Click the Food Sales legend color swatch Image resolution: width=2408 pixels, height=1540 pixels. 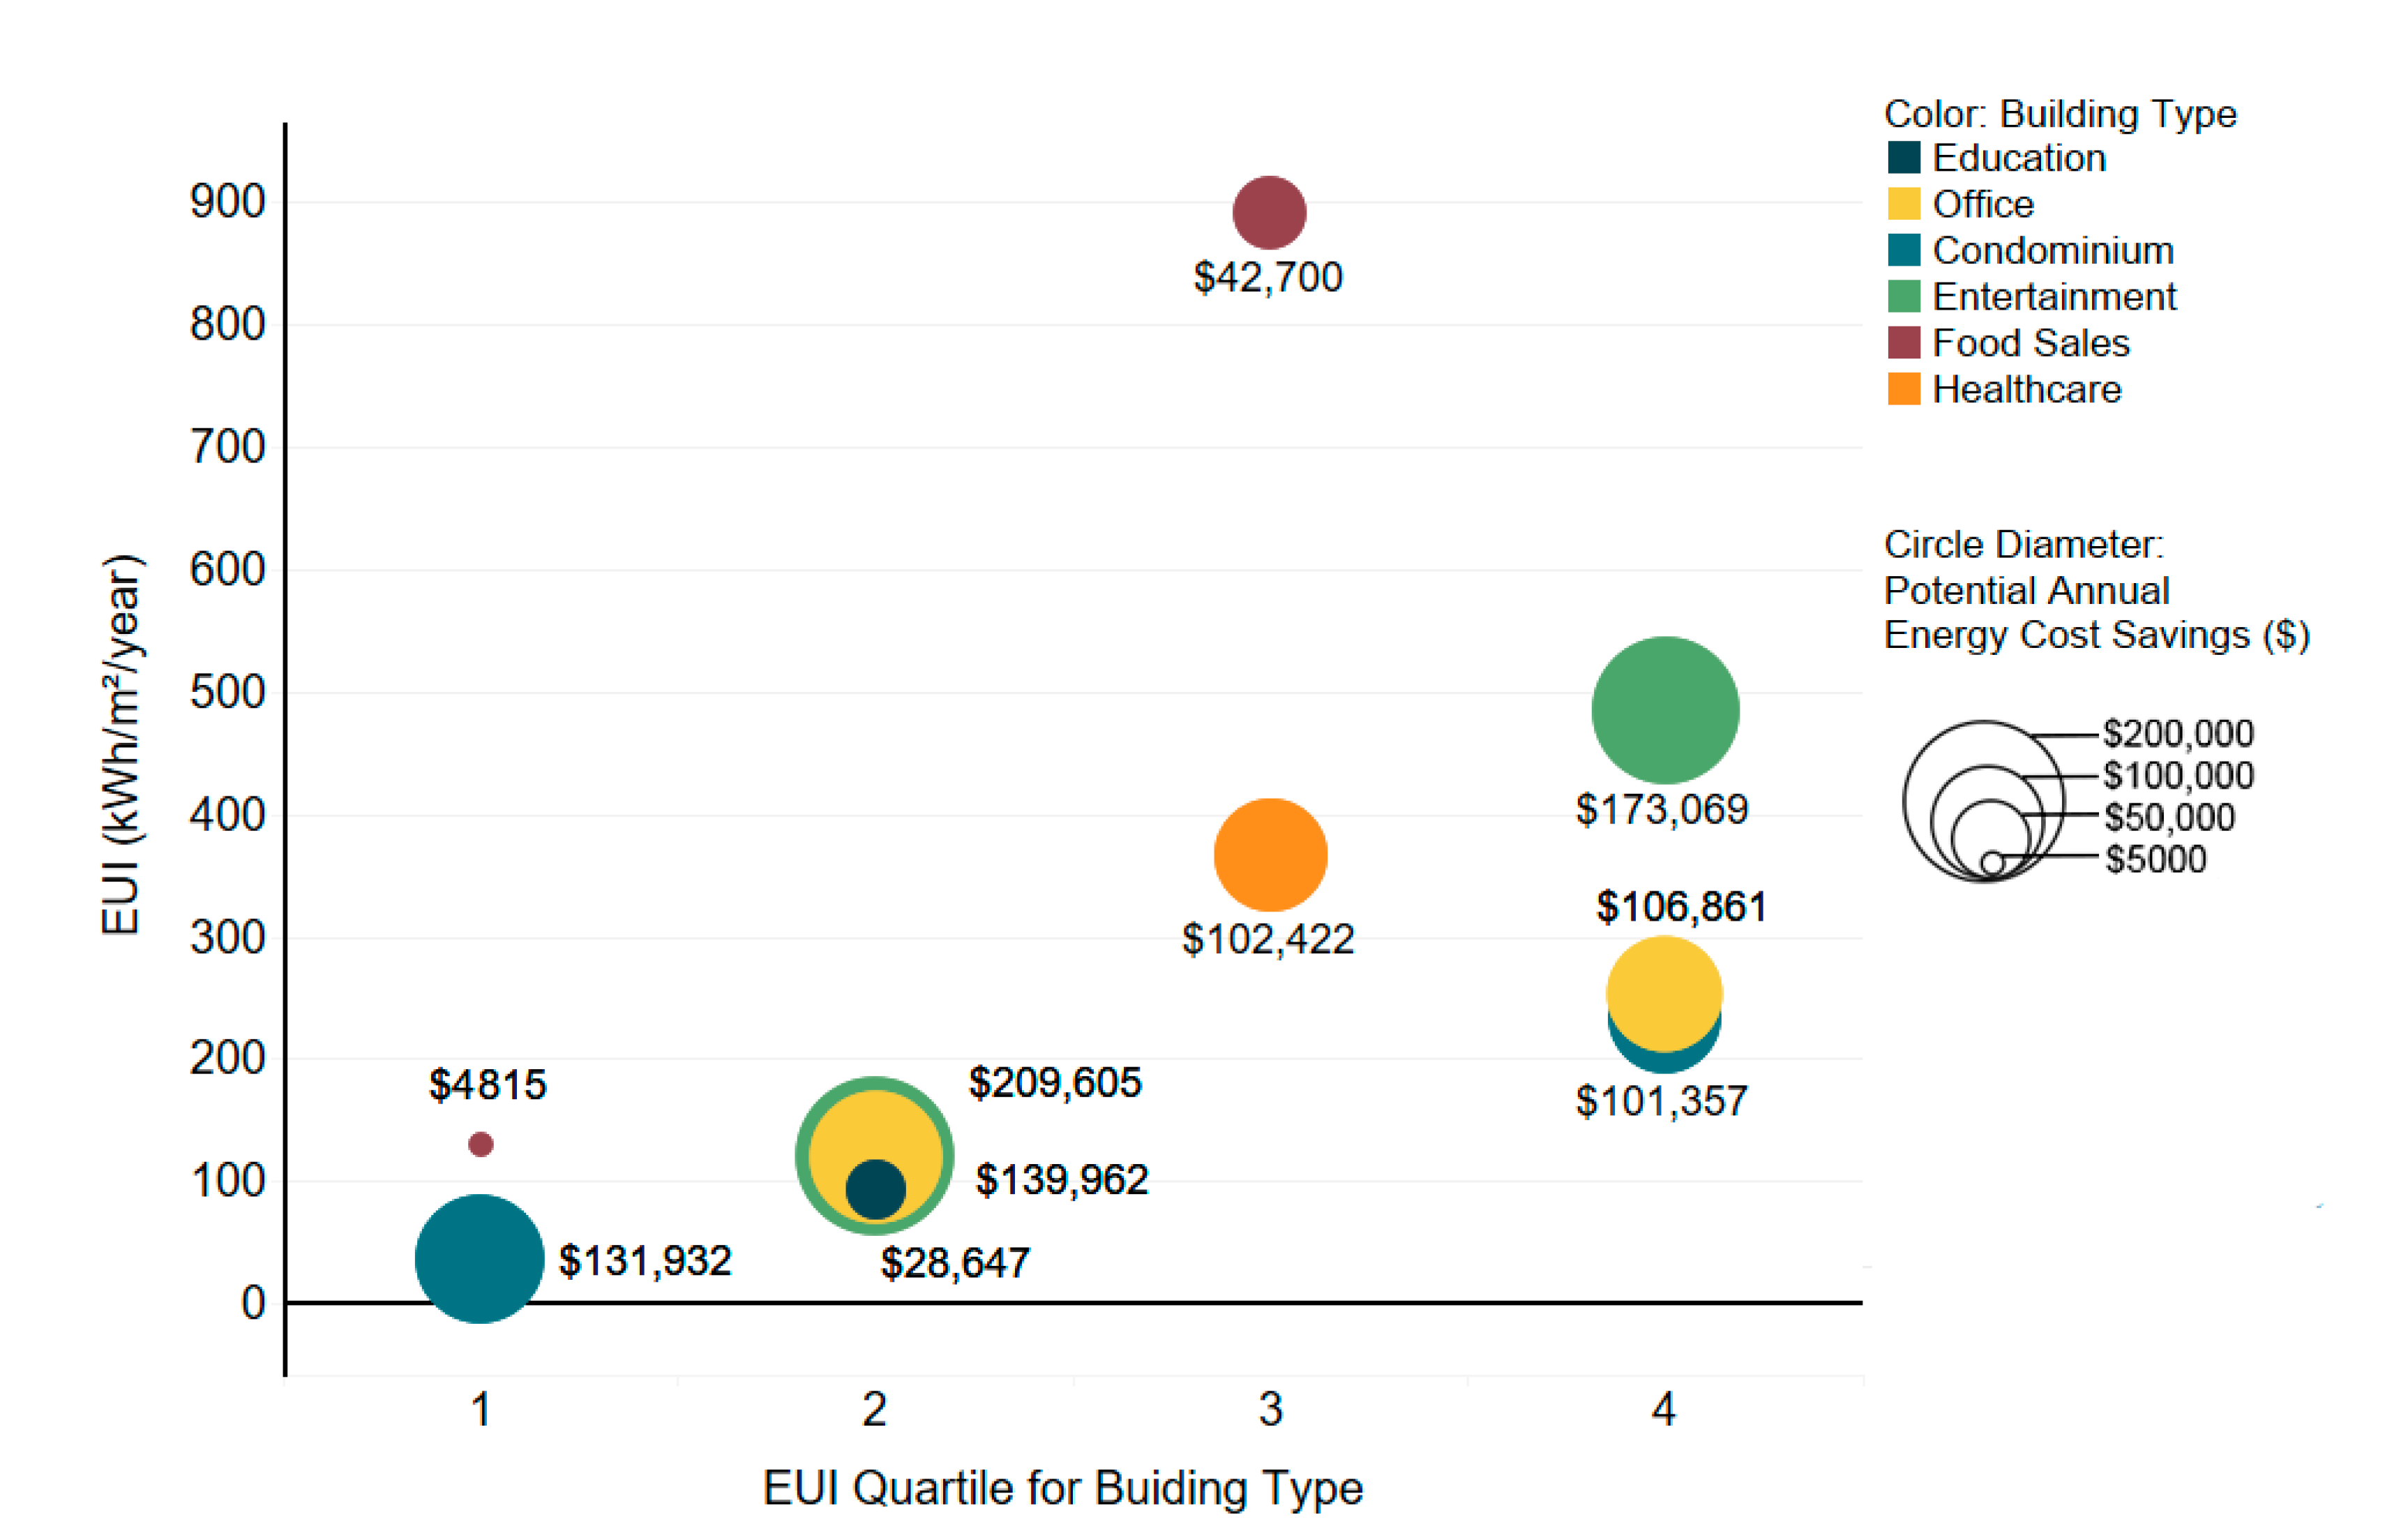coord(1904,343)
